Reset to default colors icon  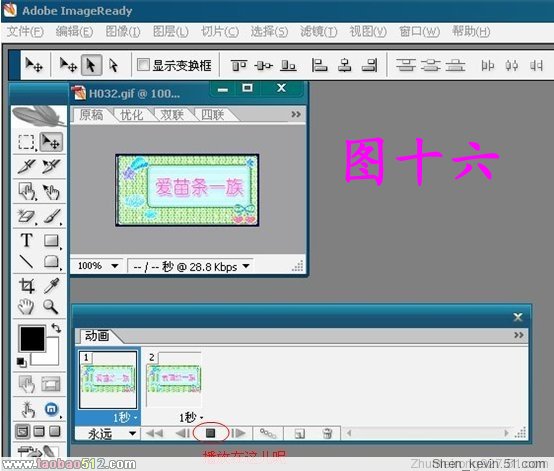coord(21,362)
